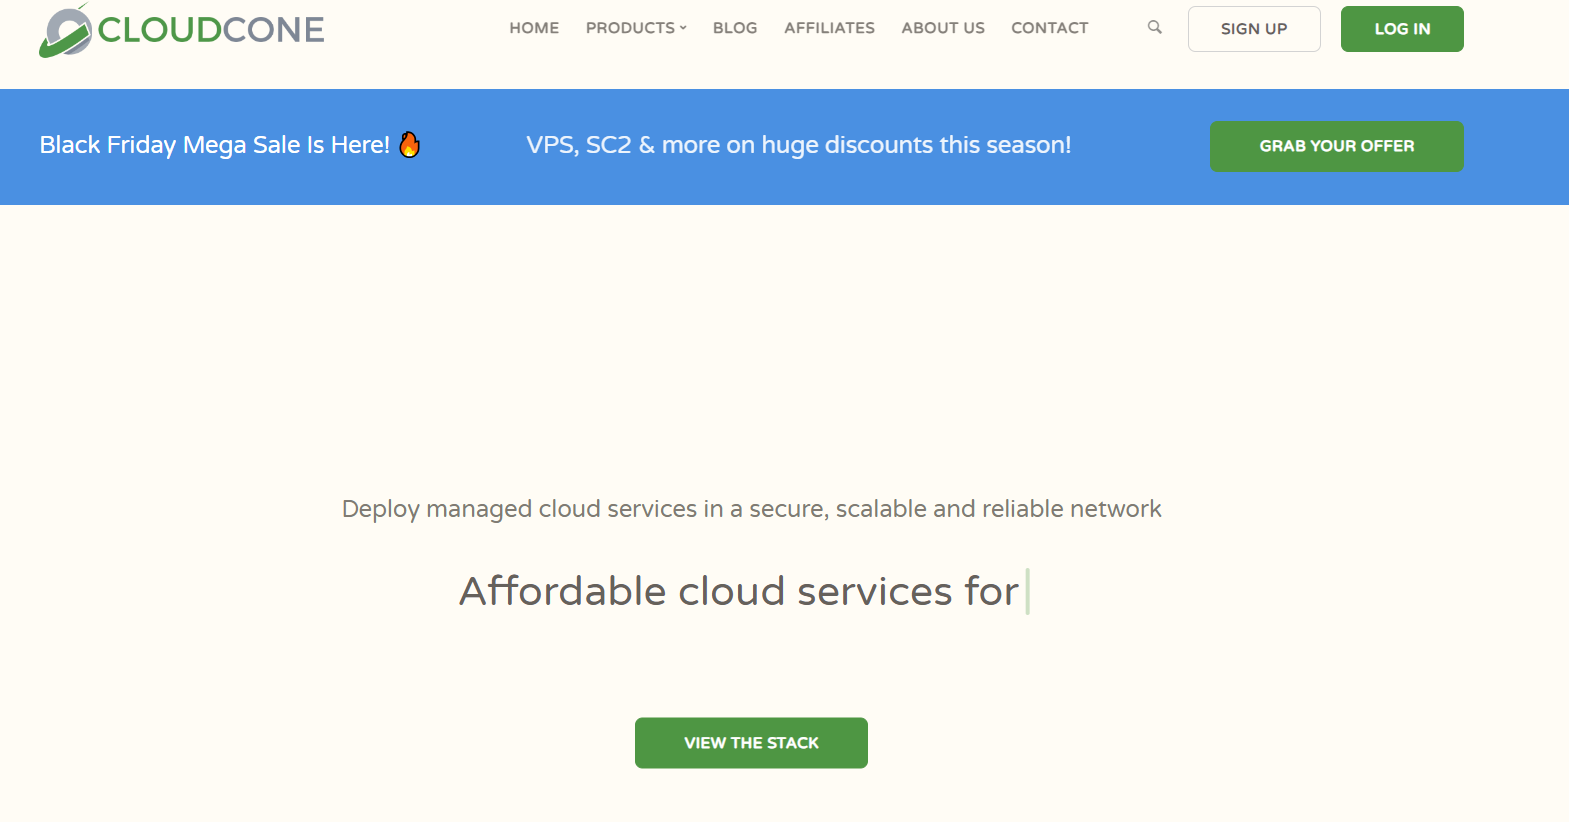Navigate to Affiliates
Screen dimensions: 1569x822
pos(829,28)
